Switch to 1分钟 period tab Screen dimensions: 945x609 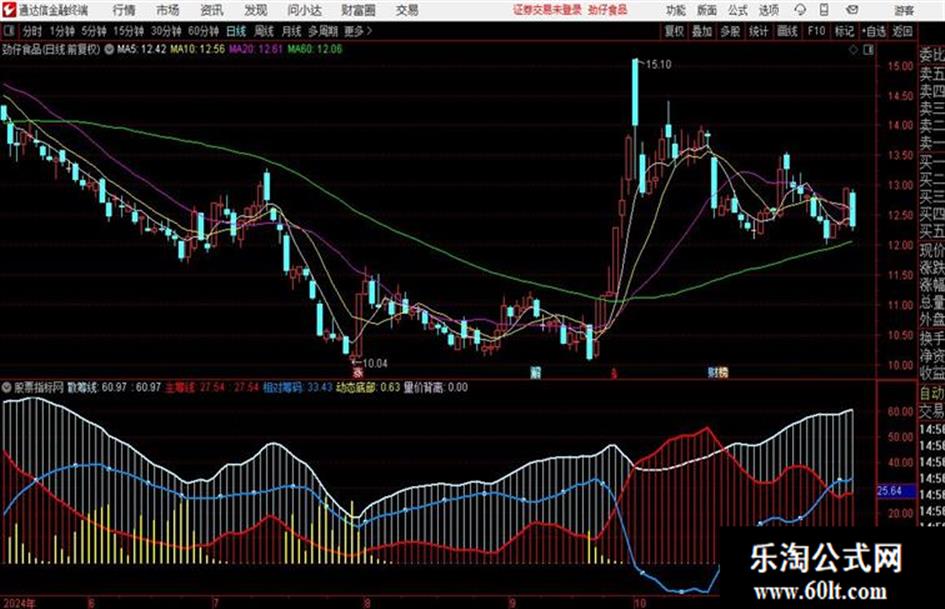coord(62,31)
